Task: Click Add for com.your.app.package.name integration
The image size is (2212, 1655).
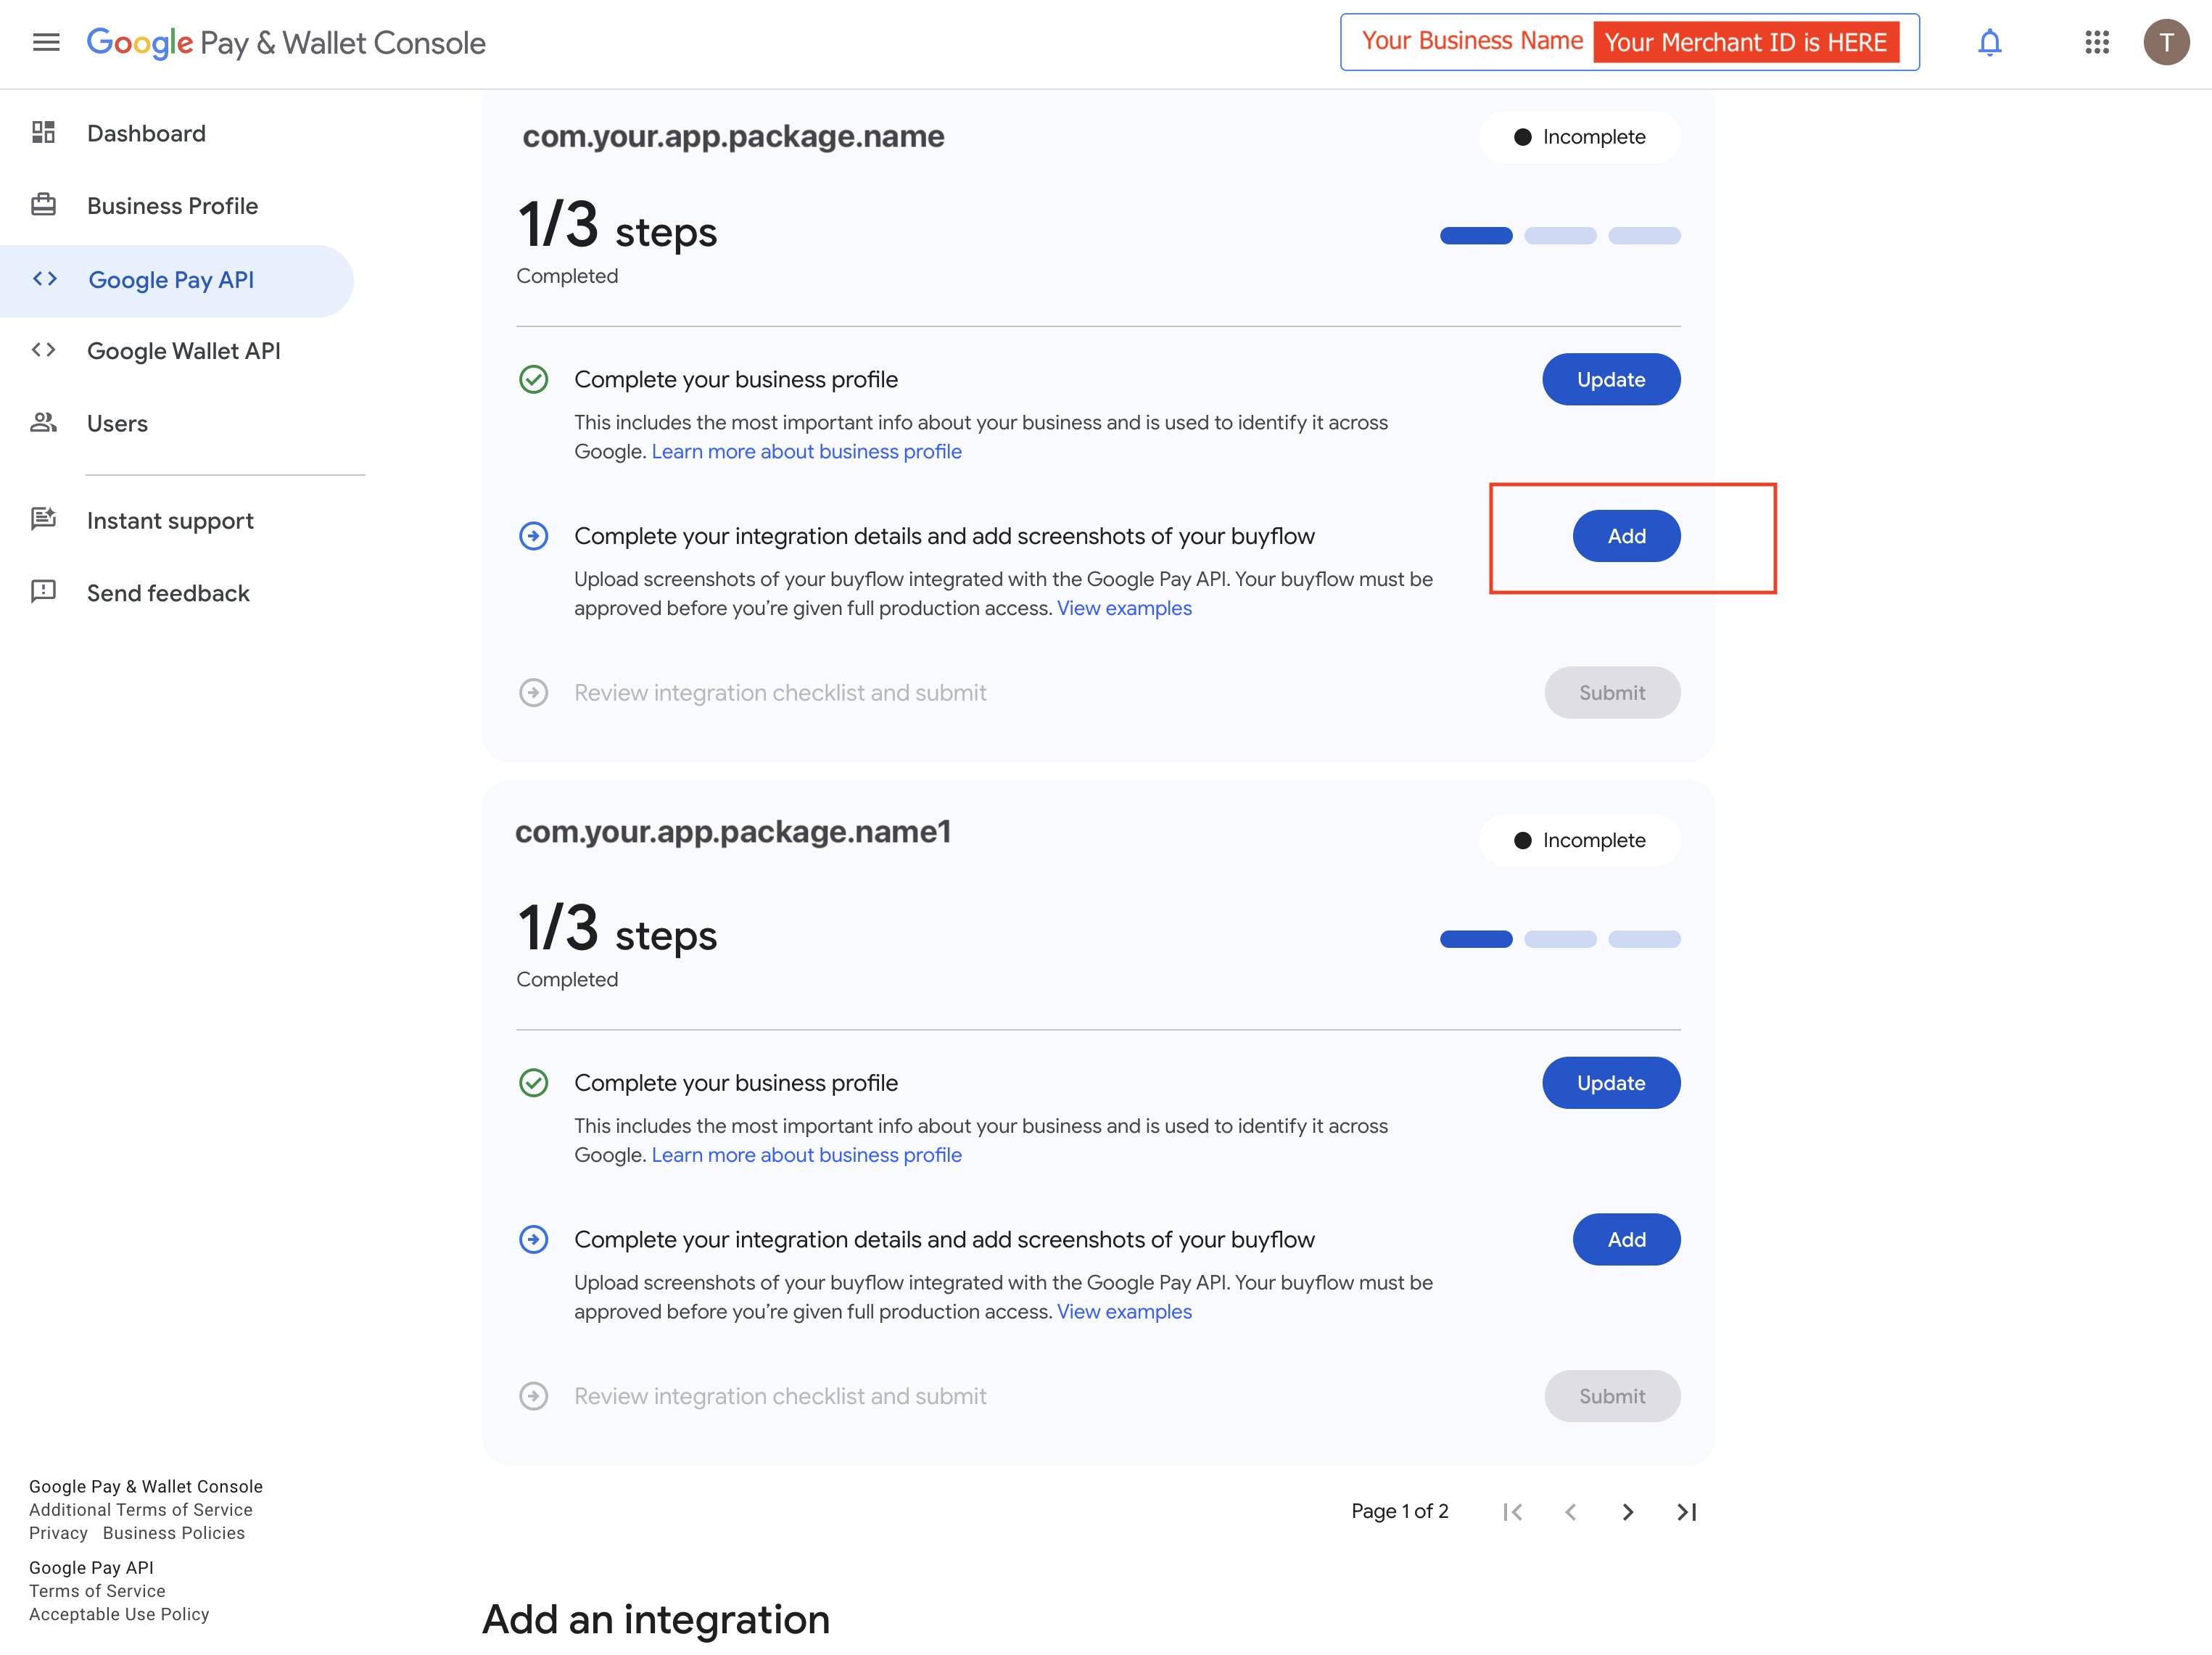Action: [x=1626, y=536]
